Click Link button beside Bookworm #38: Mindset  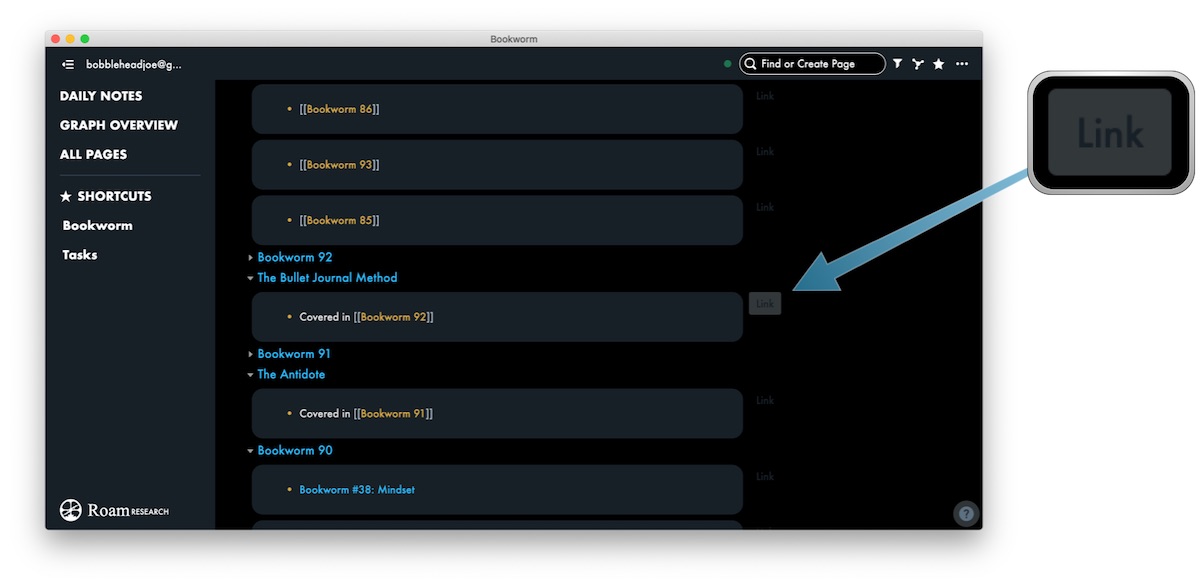[x=765, y=476]
